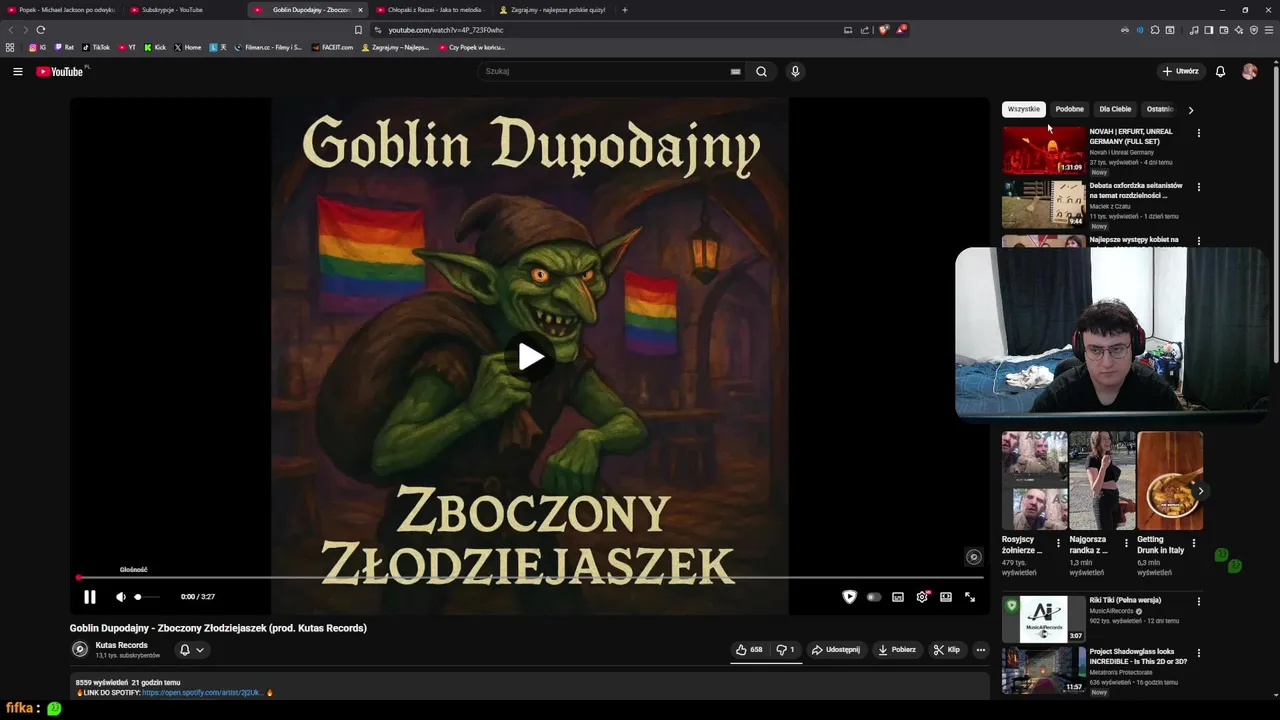1280x720 pixels.
Task: Click the shield play icon in player
Action: point(849,597)
